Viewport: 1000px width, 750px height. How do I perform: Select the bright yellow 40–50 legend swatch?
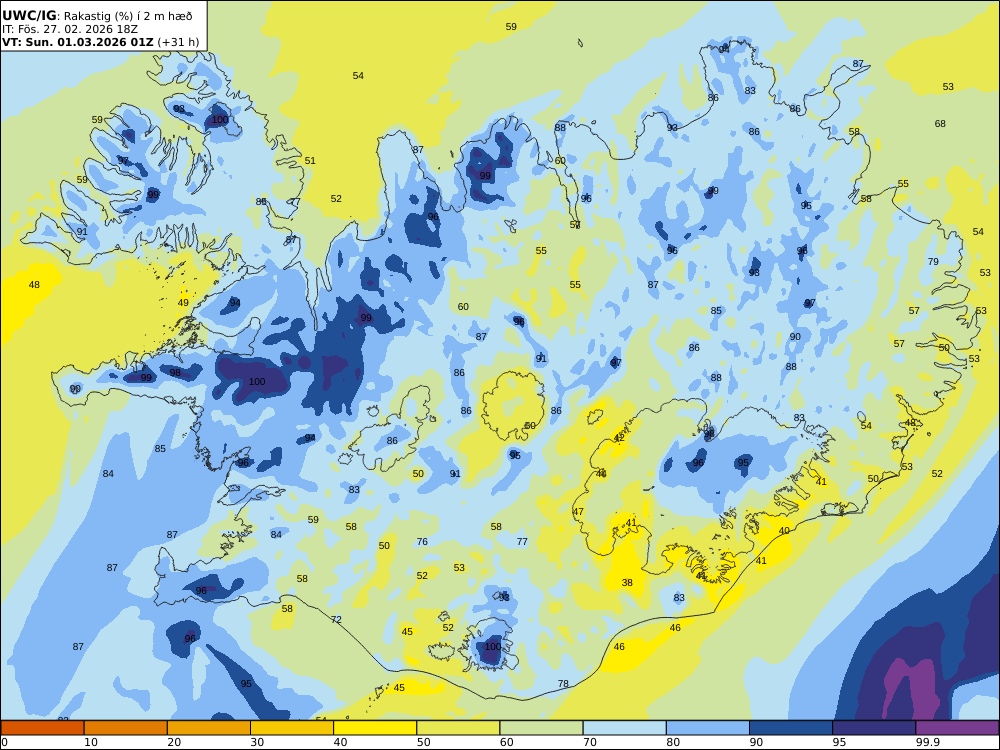point(375,728)
